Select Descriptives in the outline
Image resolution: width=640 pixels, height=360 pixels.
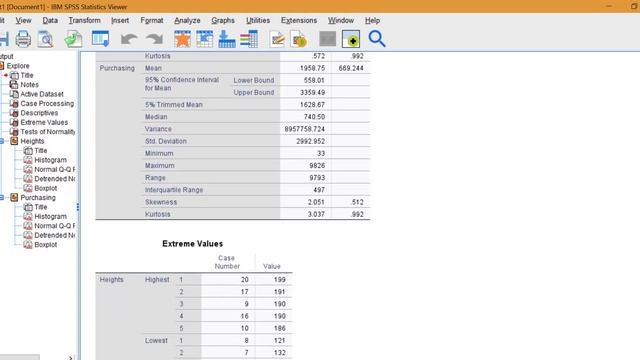[39, 113]
